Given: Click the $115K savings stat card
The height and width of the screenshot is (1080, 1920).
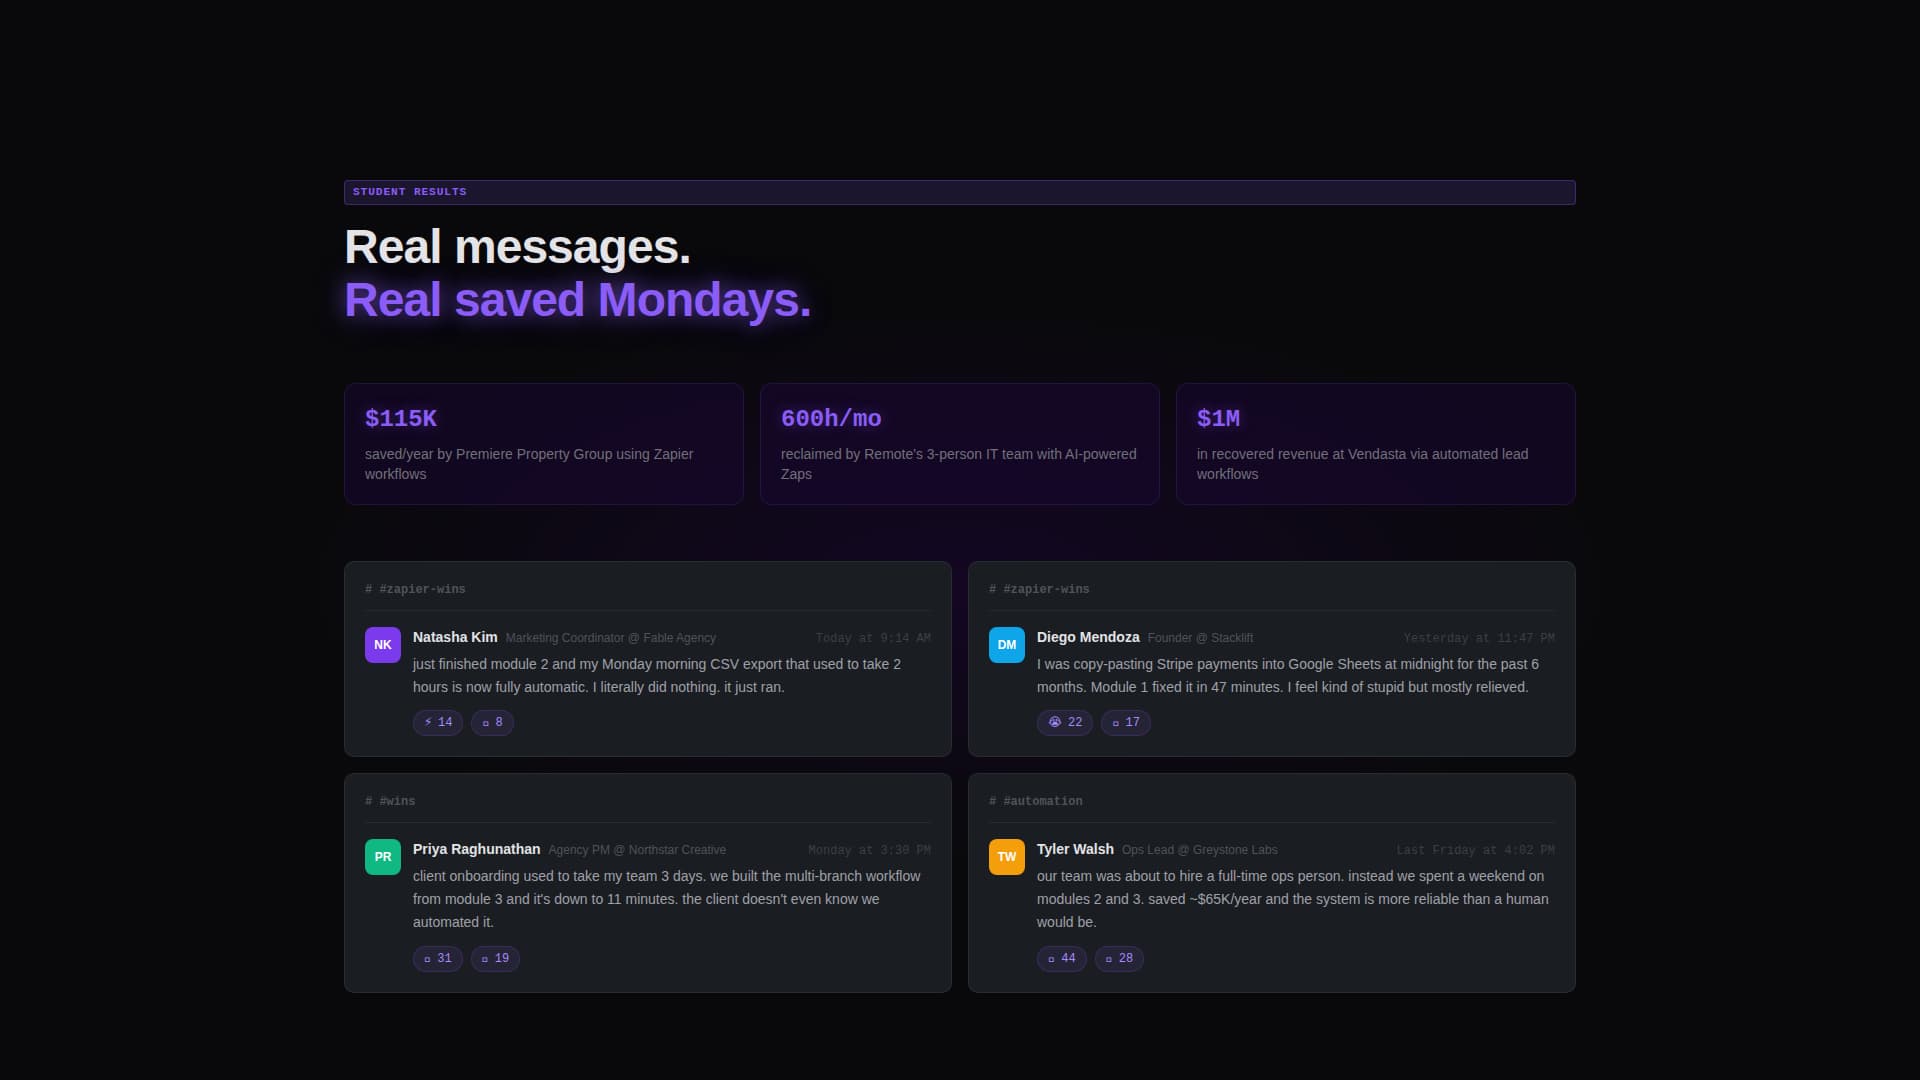Looking at the screenshot, I should click(543, 444).
